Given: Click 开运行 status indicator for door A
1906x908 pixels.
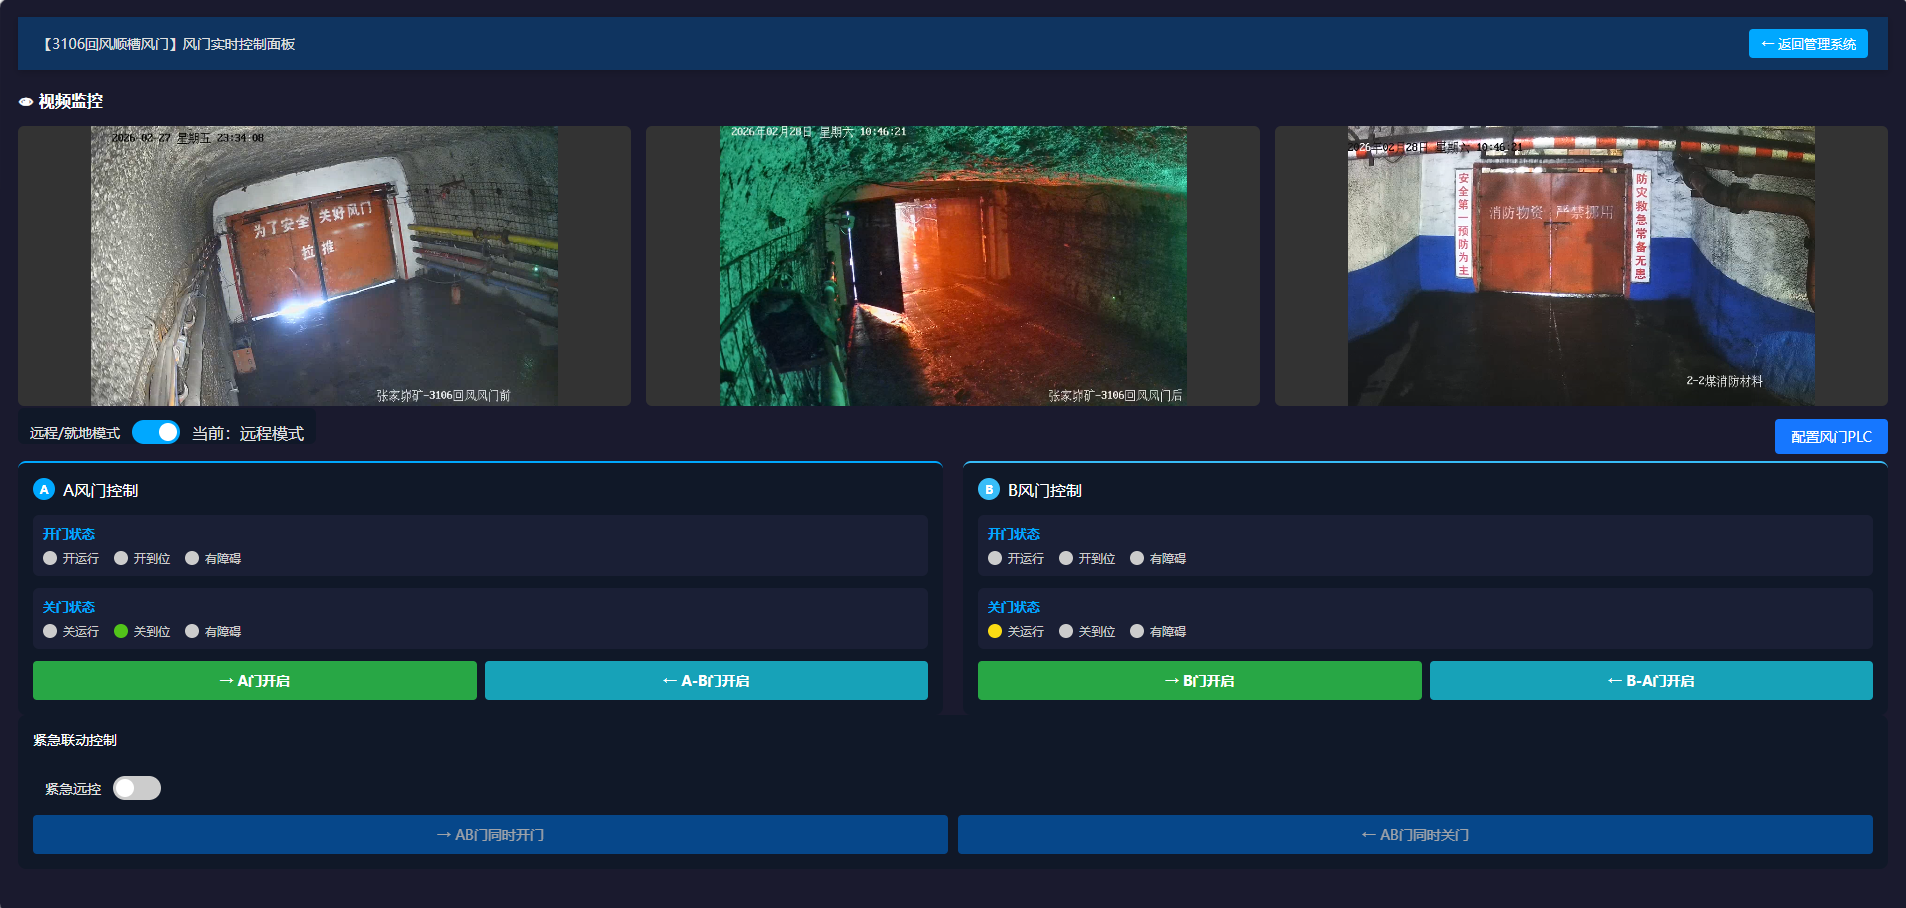Looking at the screenshot, I should tap(50, 558).
